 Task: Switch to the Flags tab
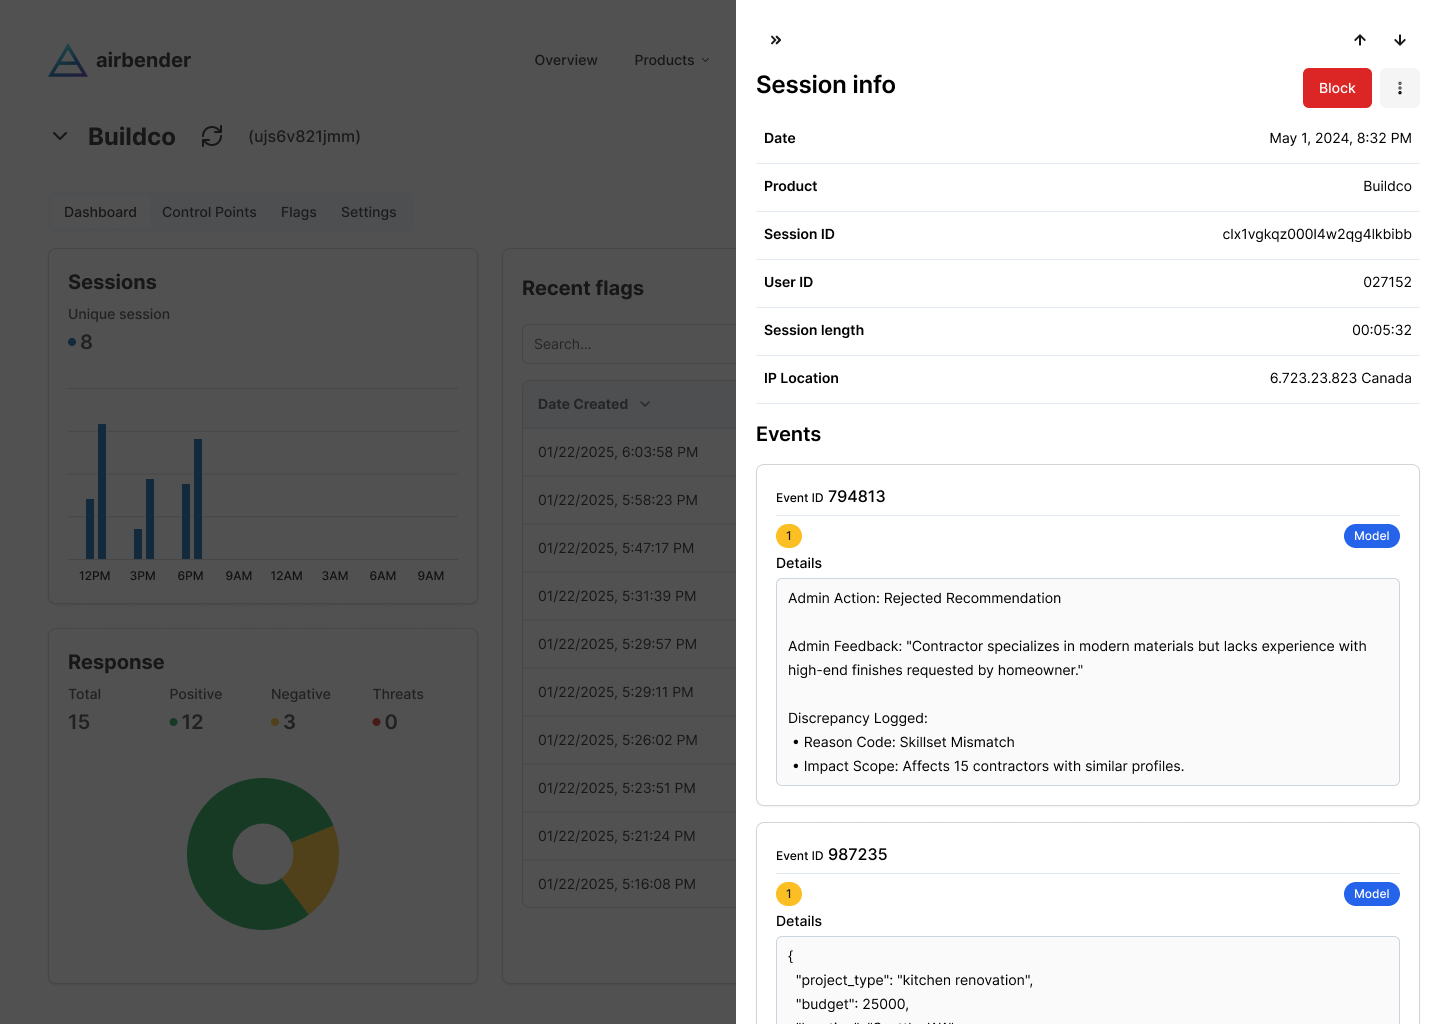click(x=298, y=212)
